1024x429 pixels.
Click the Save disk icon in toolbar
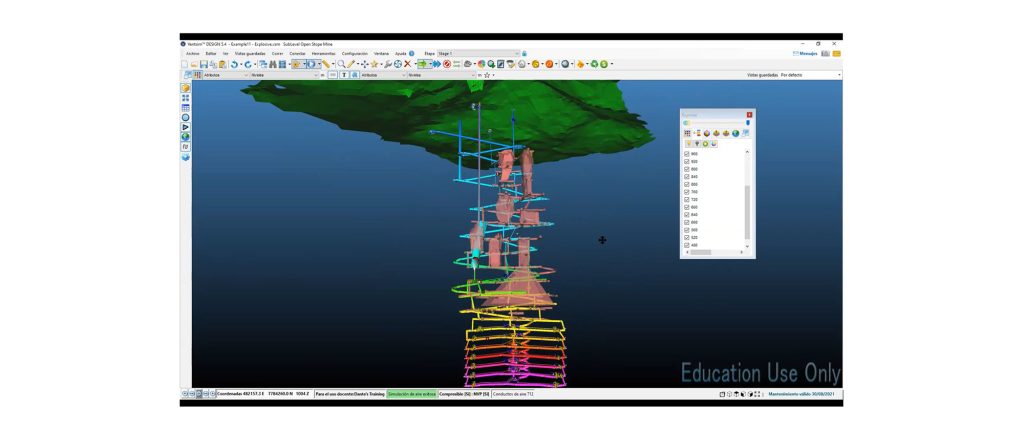click(204, 64)
